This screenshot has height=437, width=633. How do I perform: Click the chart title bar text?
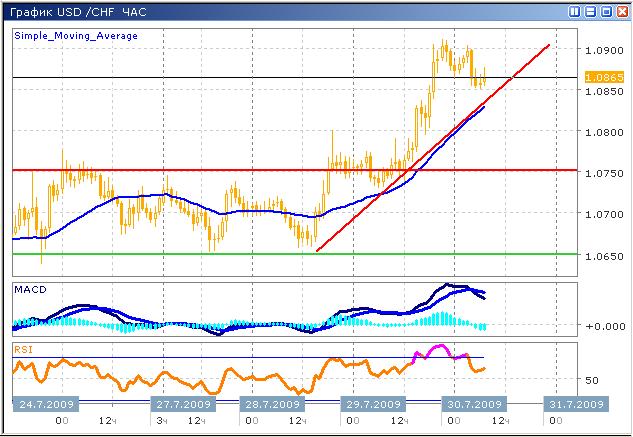(69, 11)
